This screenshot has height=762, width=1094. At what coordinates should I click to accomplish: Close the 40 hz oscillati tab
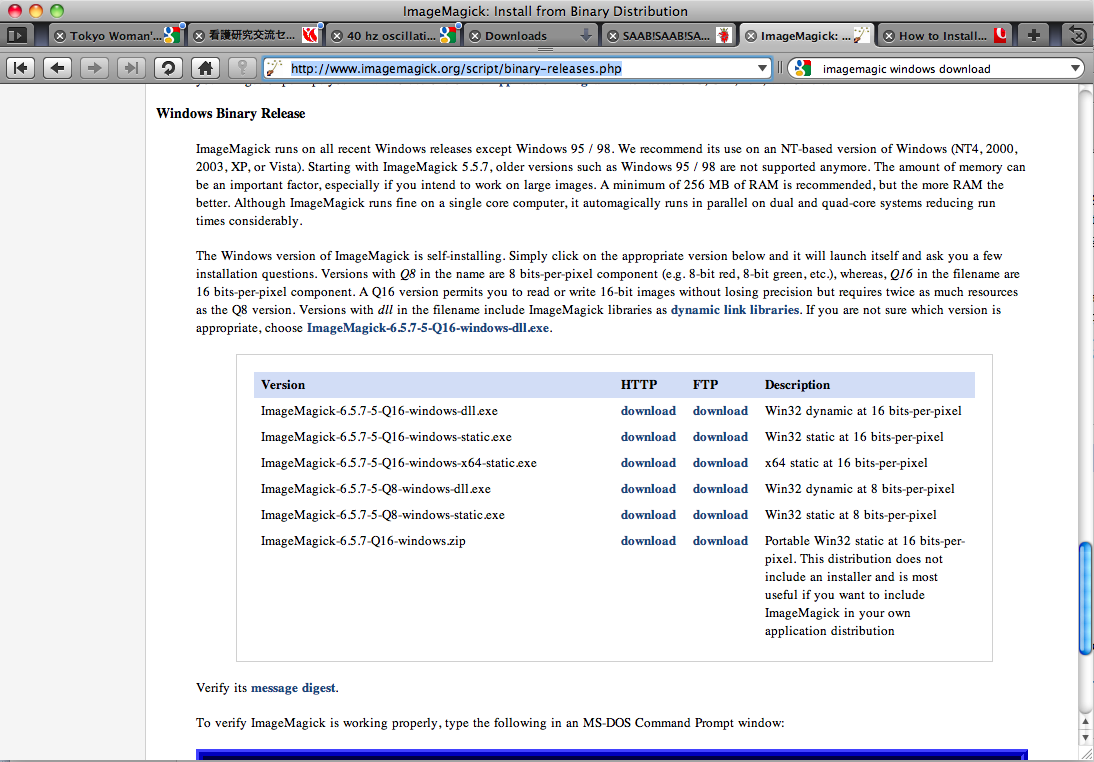(336, 36)
